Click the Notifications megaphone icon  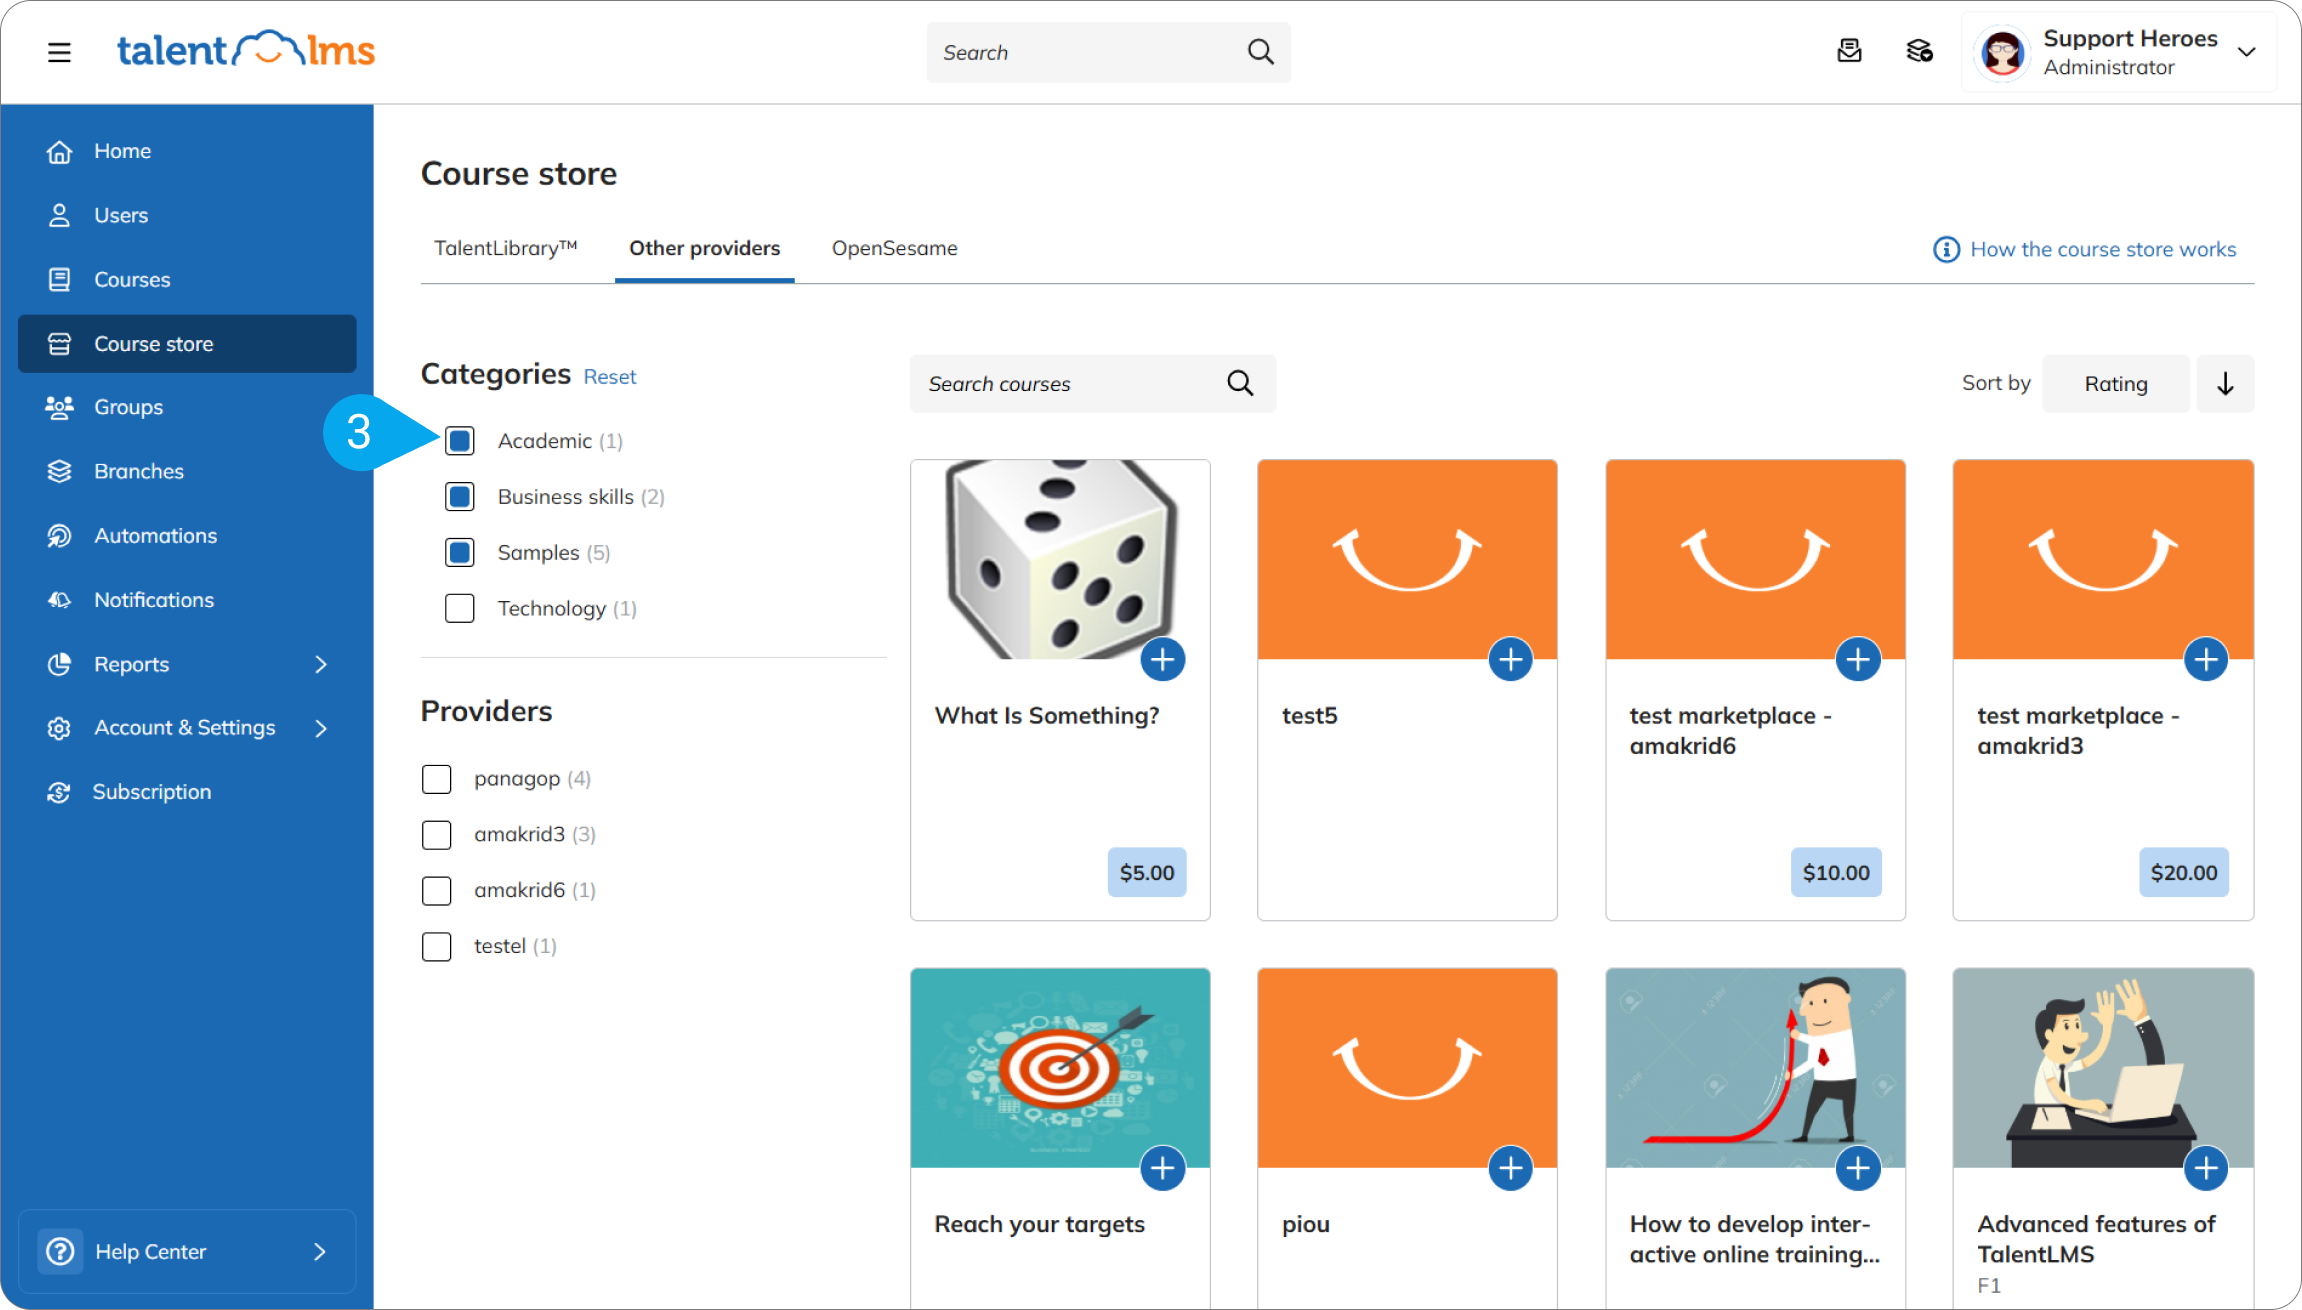(59, 600)
